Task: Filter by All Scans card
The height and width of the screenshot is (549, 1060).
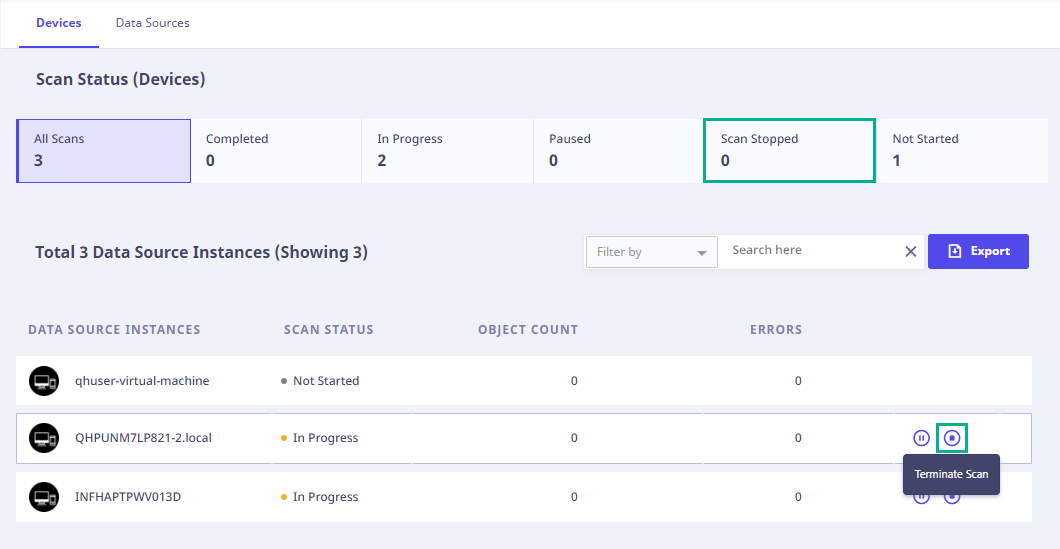Action: 103,151
